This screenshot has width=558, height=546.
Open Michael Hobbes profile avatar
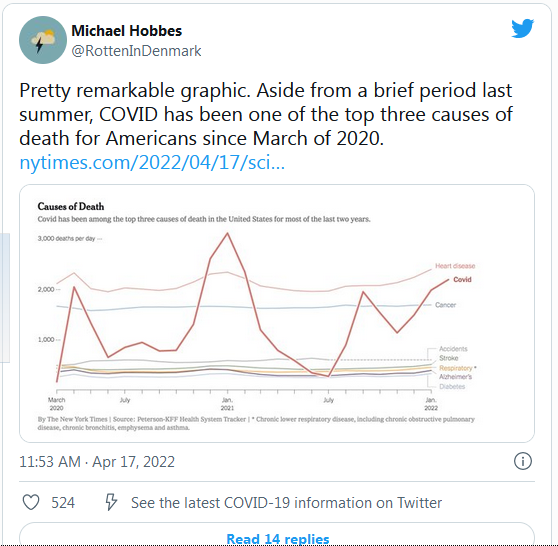(x=43, y=40)
